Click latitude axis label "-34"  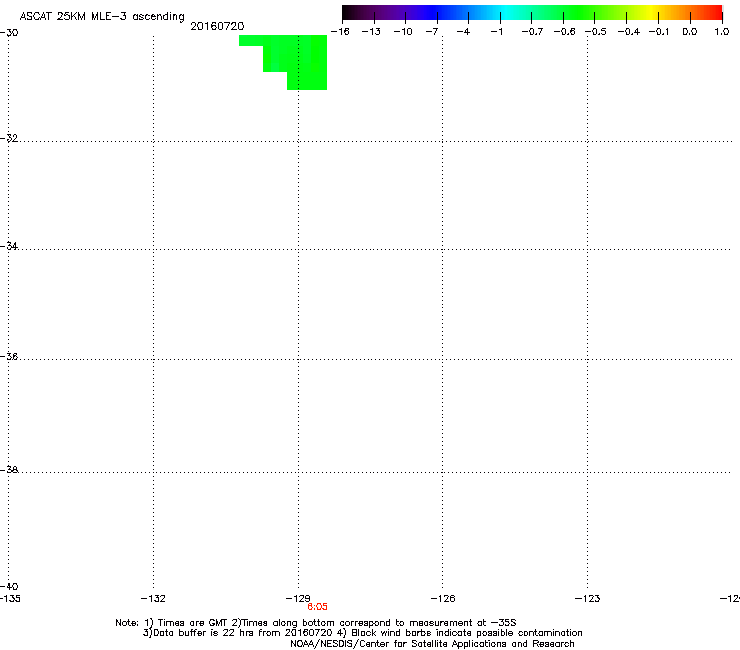pos(9,246)
